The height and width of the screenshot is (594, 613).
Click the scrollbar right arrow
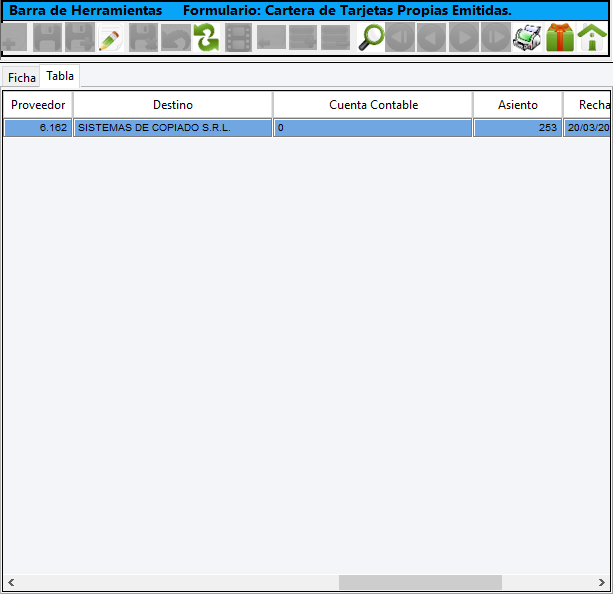tap(600, 582)
